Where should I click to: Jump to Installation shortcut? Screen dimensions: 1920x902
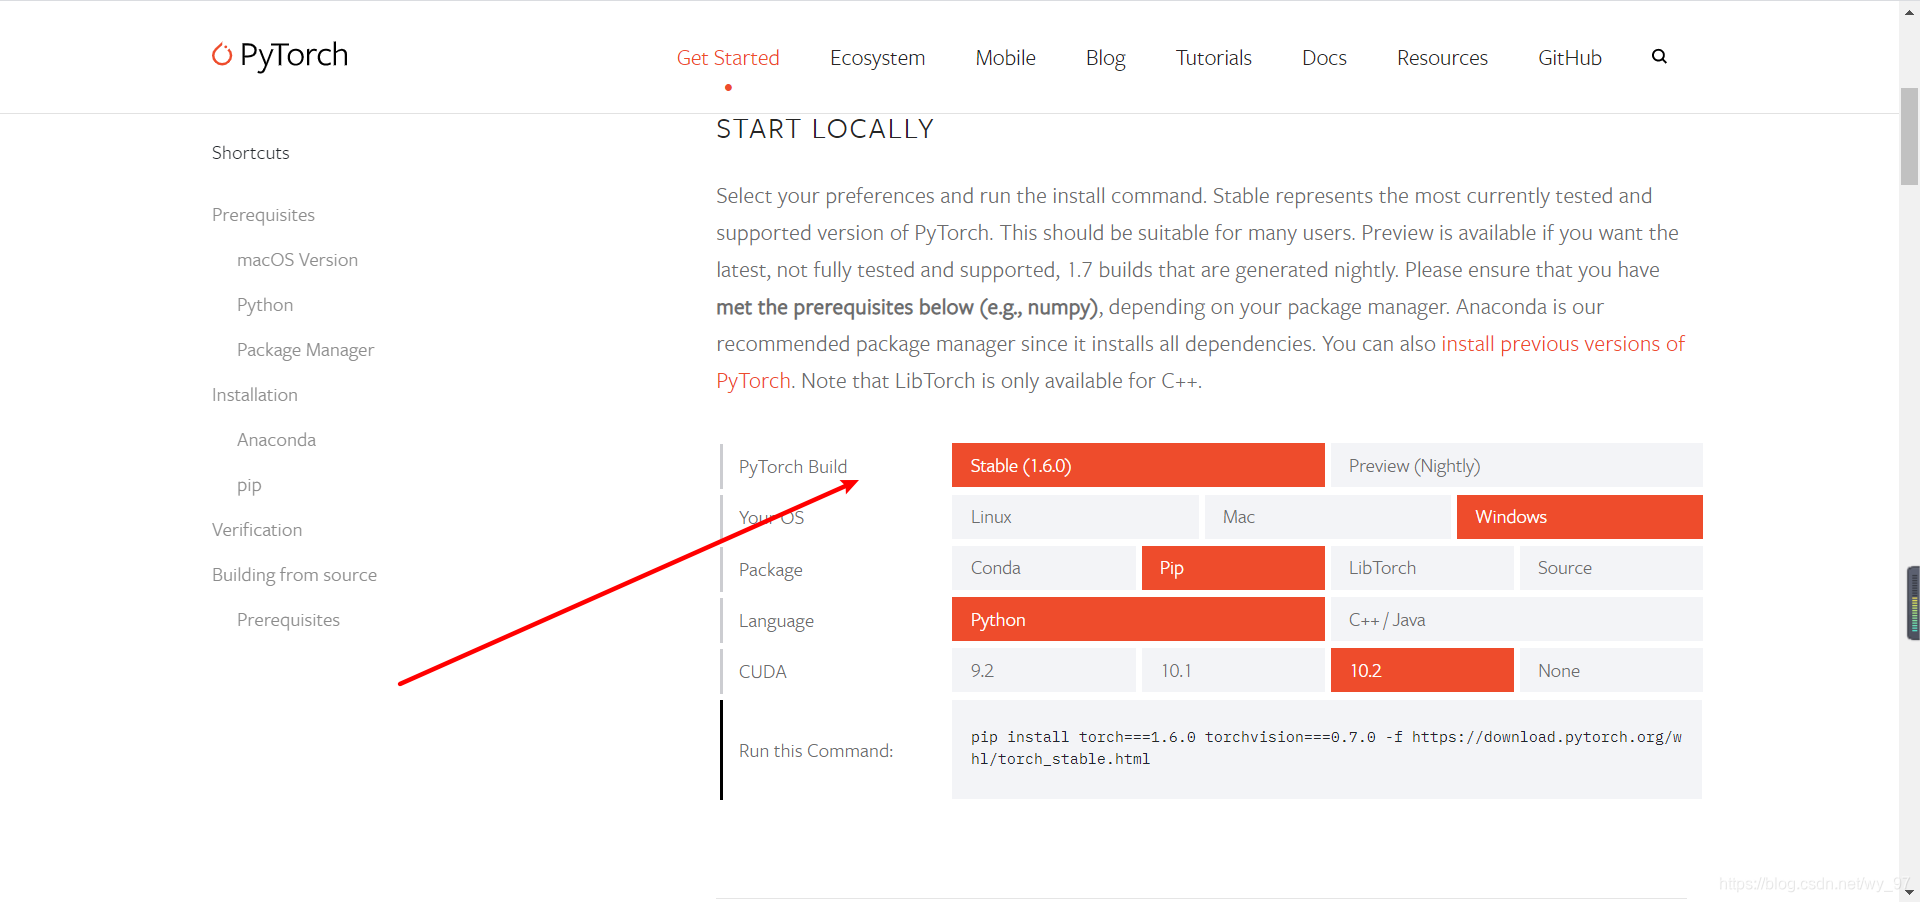coord(255,395)
